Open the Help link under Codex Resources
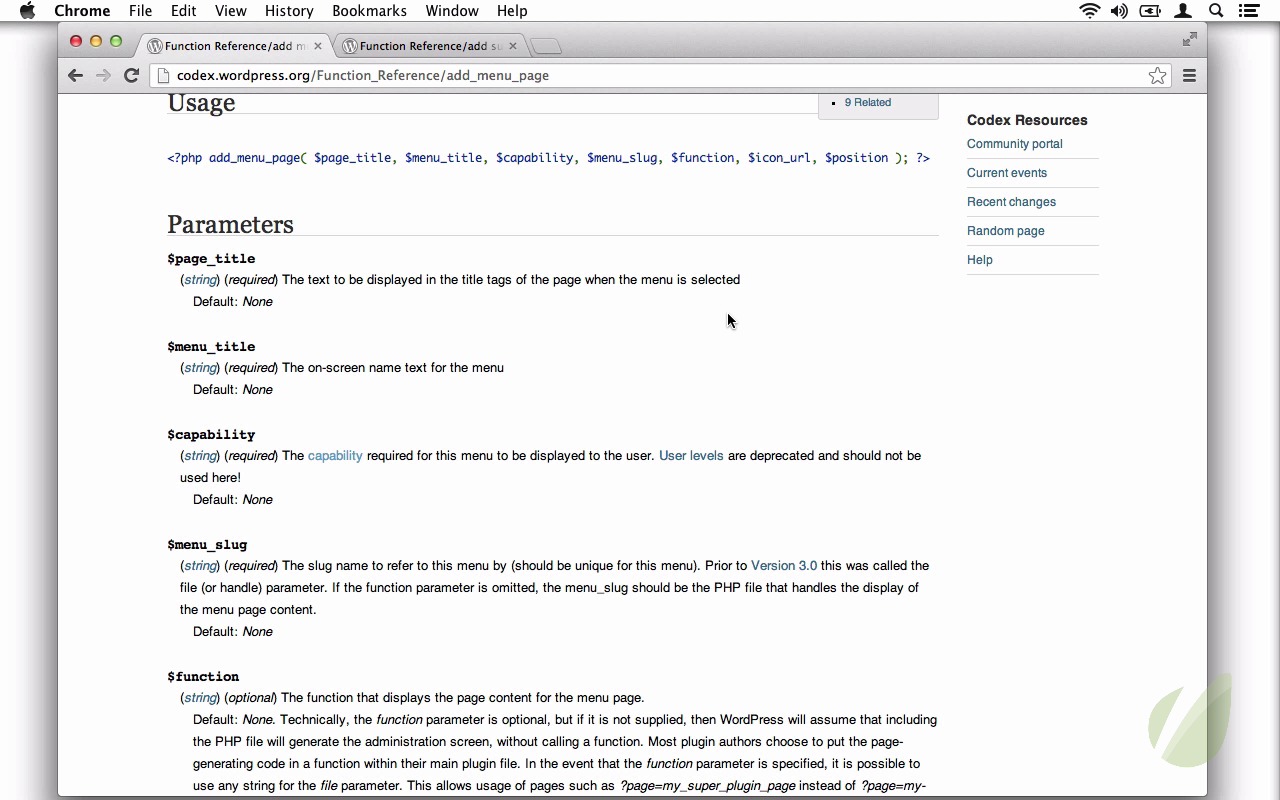The image size is (1280, 800). (x=980, y=260)
